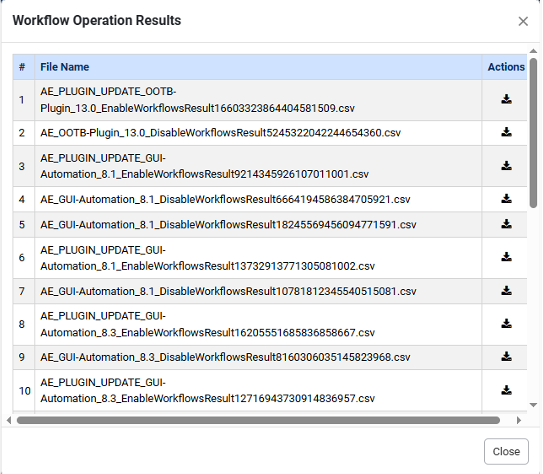Image resolution: width=543 pixels, height=474 pixels.
Task: Close the Workflow Operation Results dialog with X
Action: 523,21
